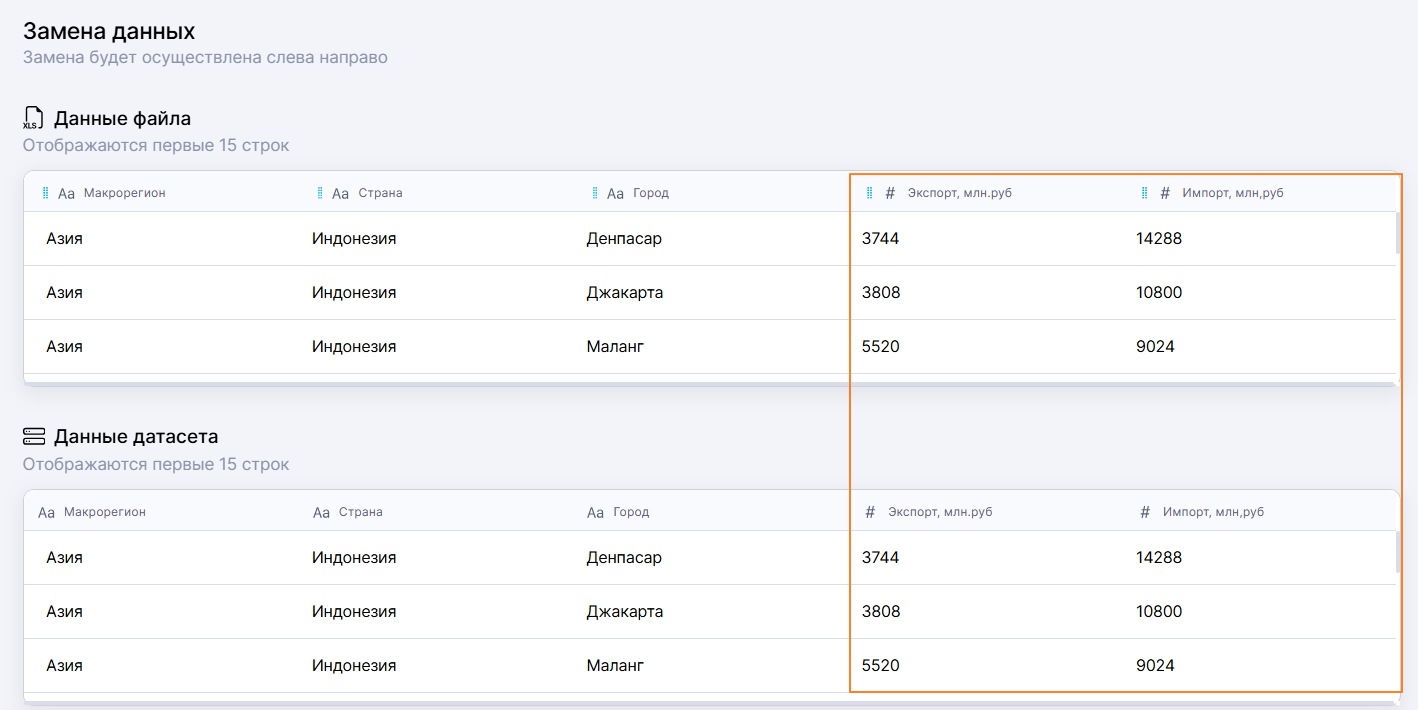The image size is (1418, 710).
Task: Select the Маланг cell in dataset table
Action: (x=615, y=666)
